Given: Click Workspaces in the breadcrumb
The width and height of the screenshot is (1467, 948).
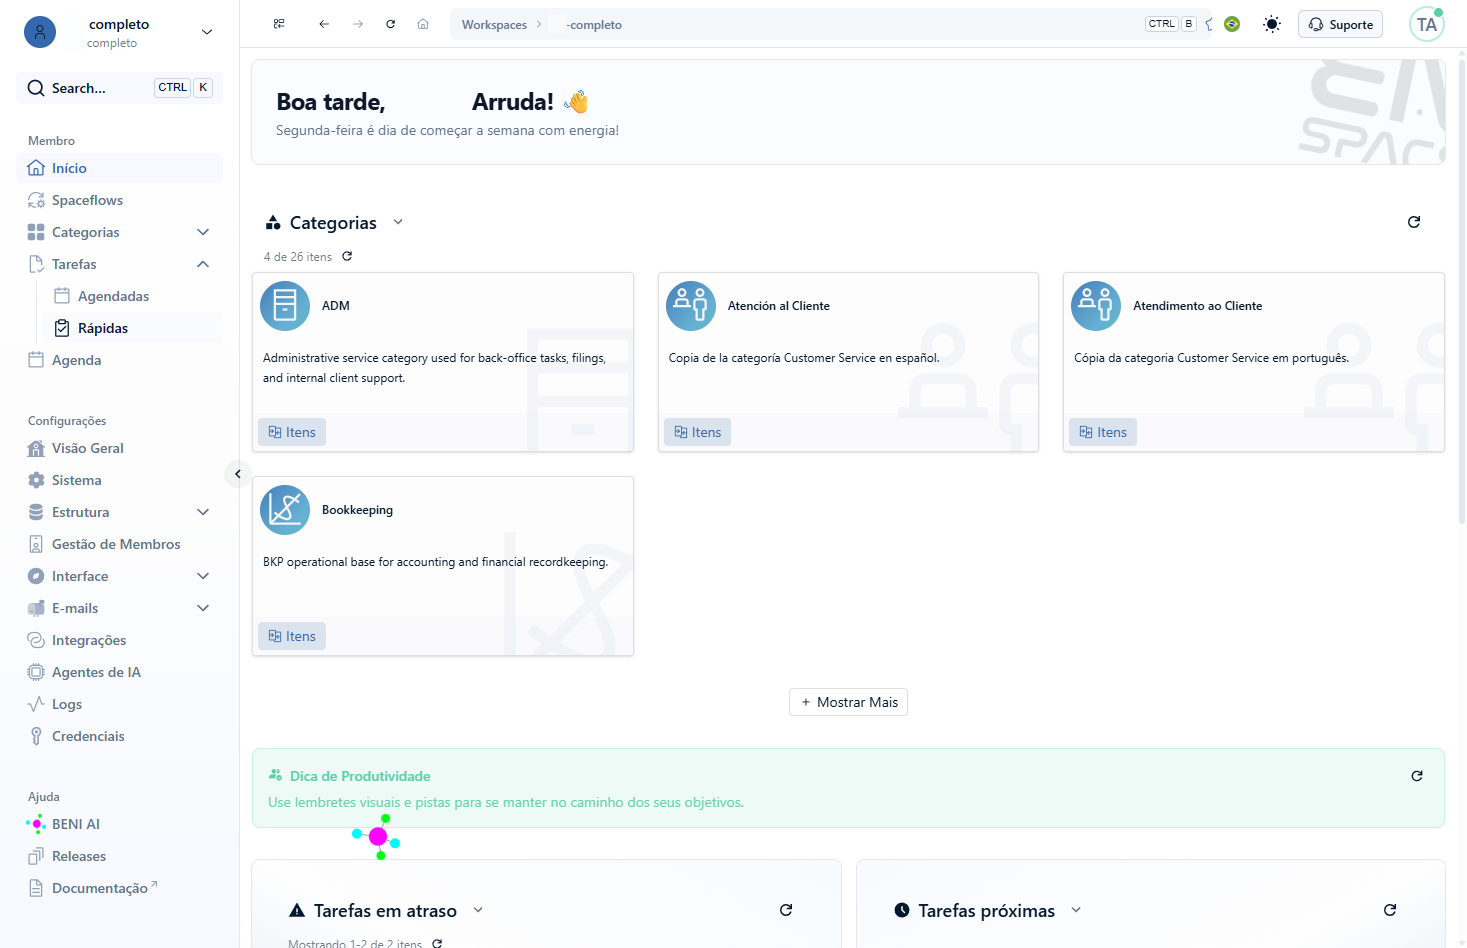Looking at the screenshot, I should [x=494, y=25].
